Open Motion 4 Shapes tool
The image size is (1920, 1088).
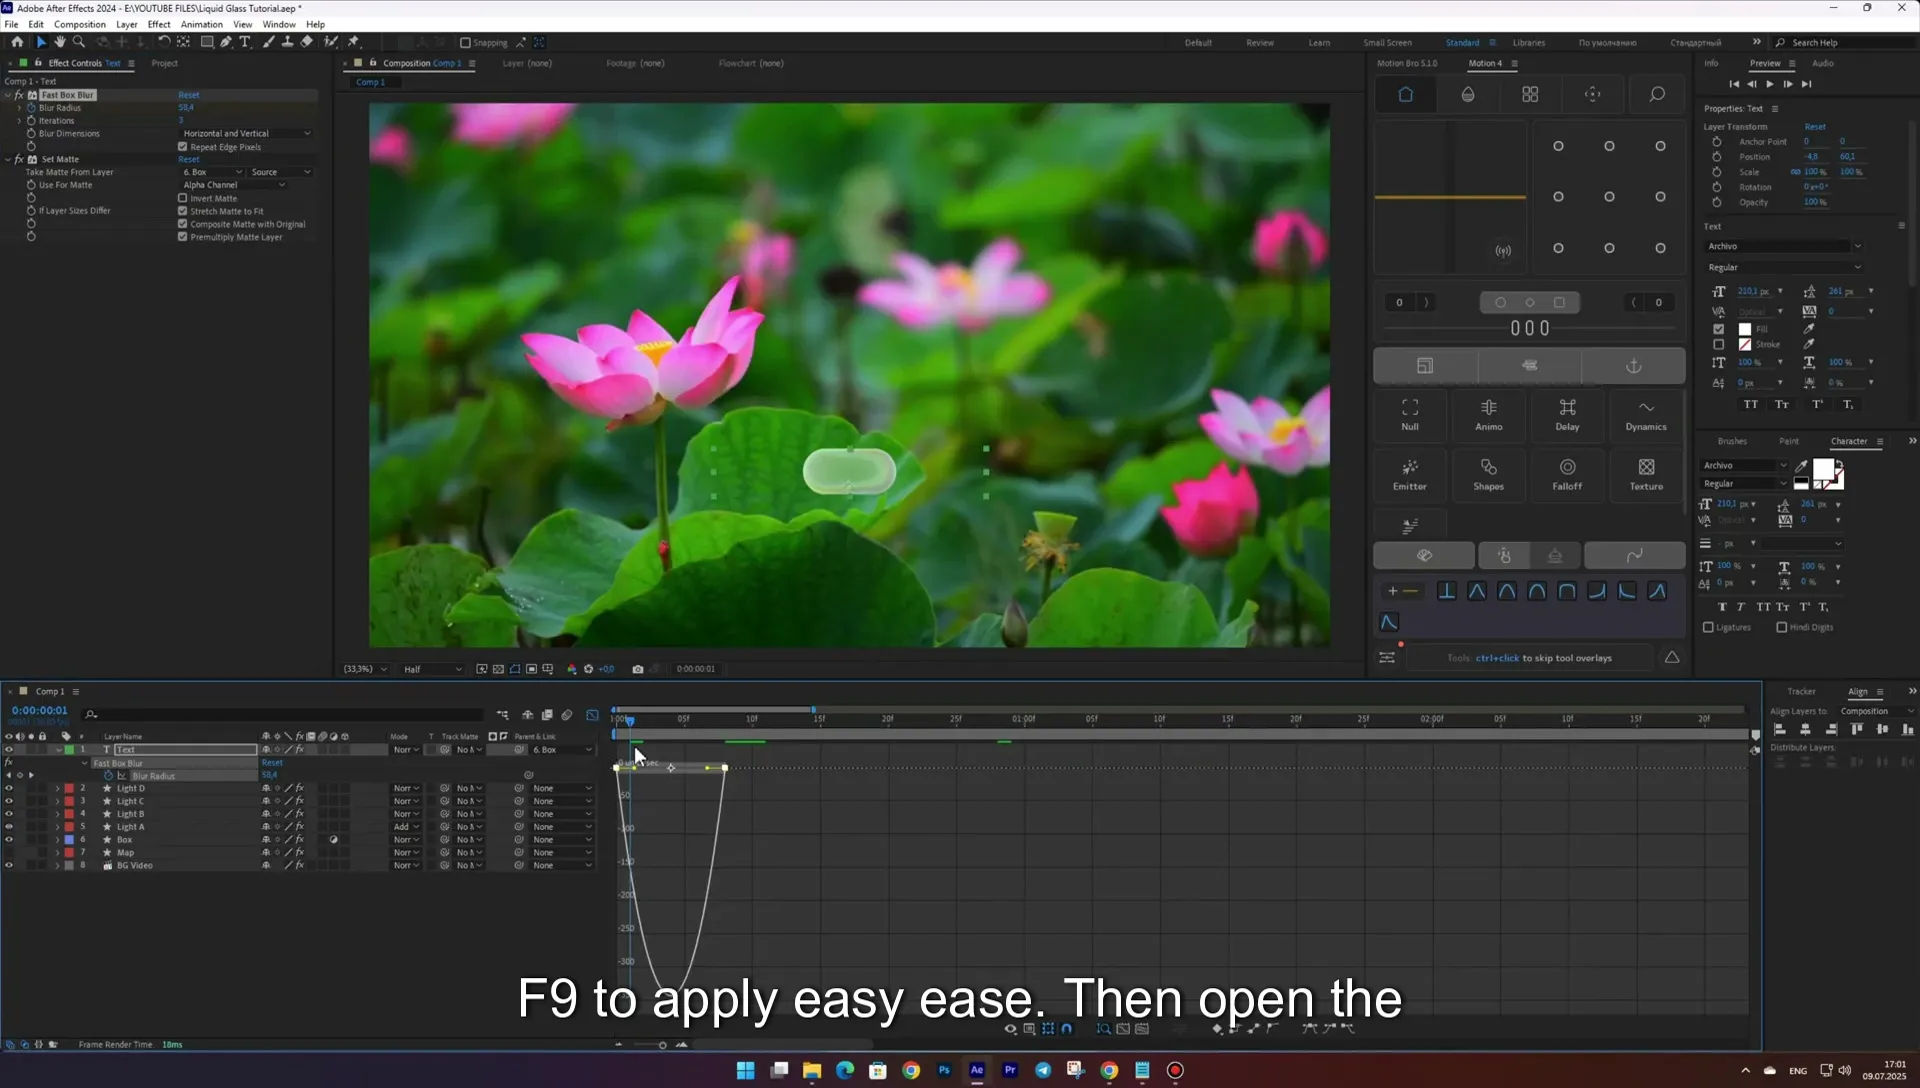tap(1489, 475)
